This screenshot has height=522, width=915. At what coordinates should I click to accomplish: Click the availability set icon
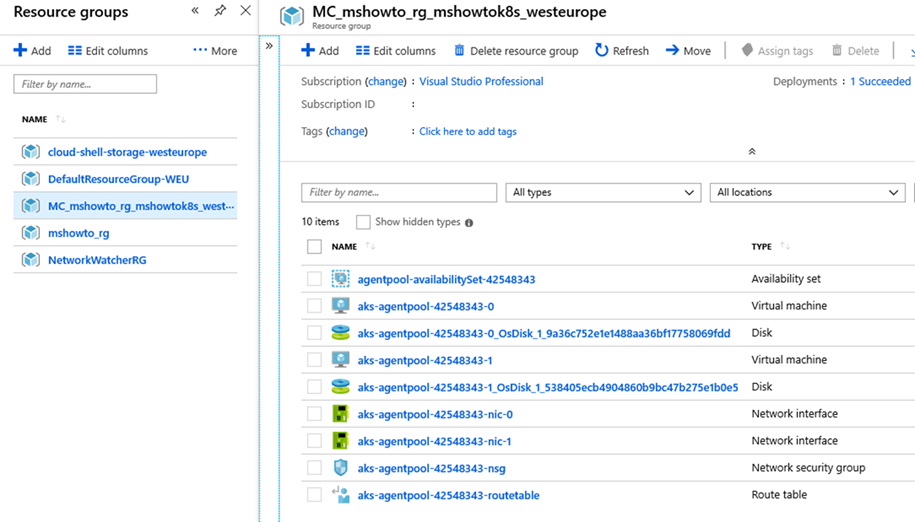340,278
